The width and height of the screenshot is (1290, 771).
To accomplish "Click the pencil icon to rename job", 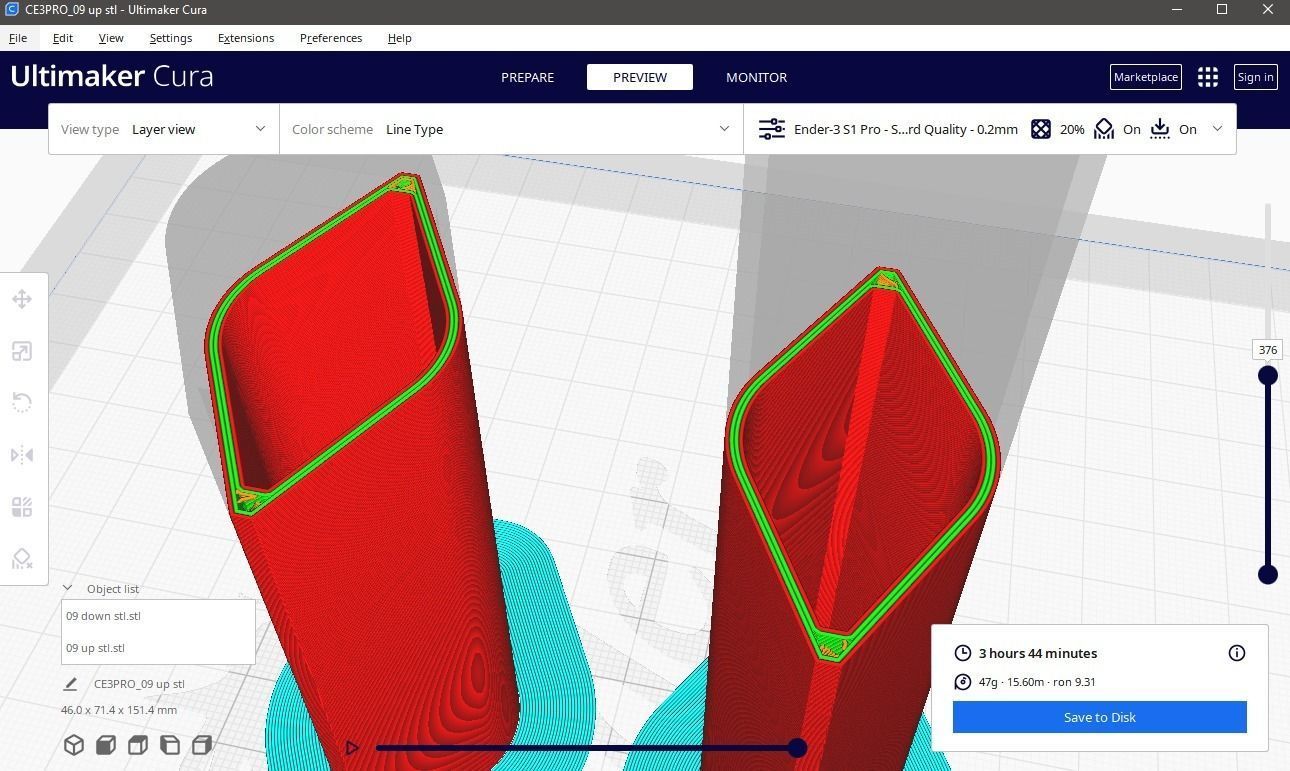I will (x=70, y=684).
